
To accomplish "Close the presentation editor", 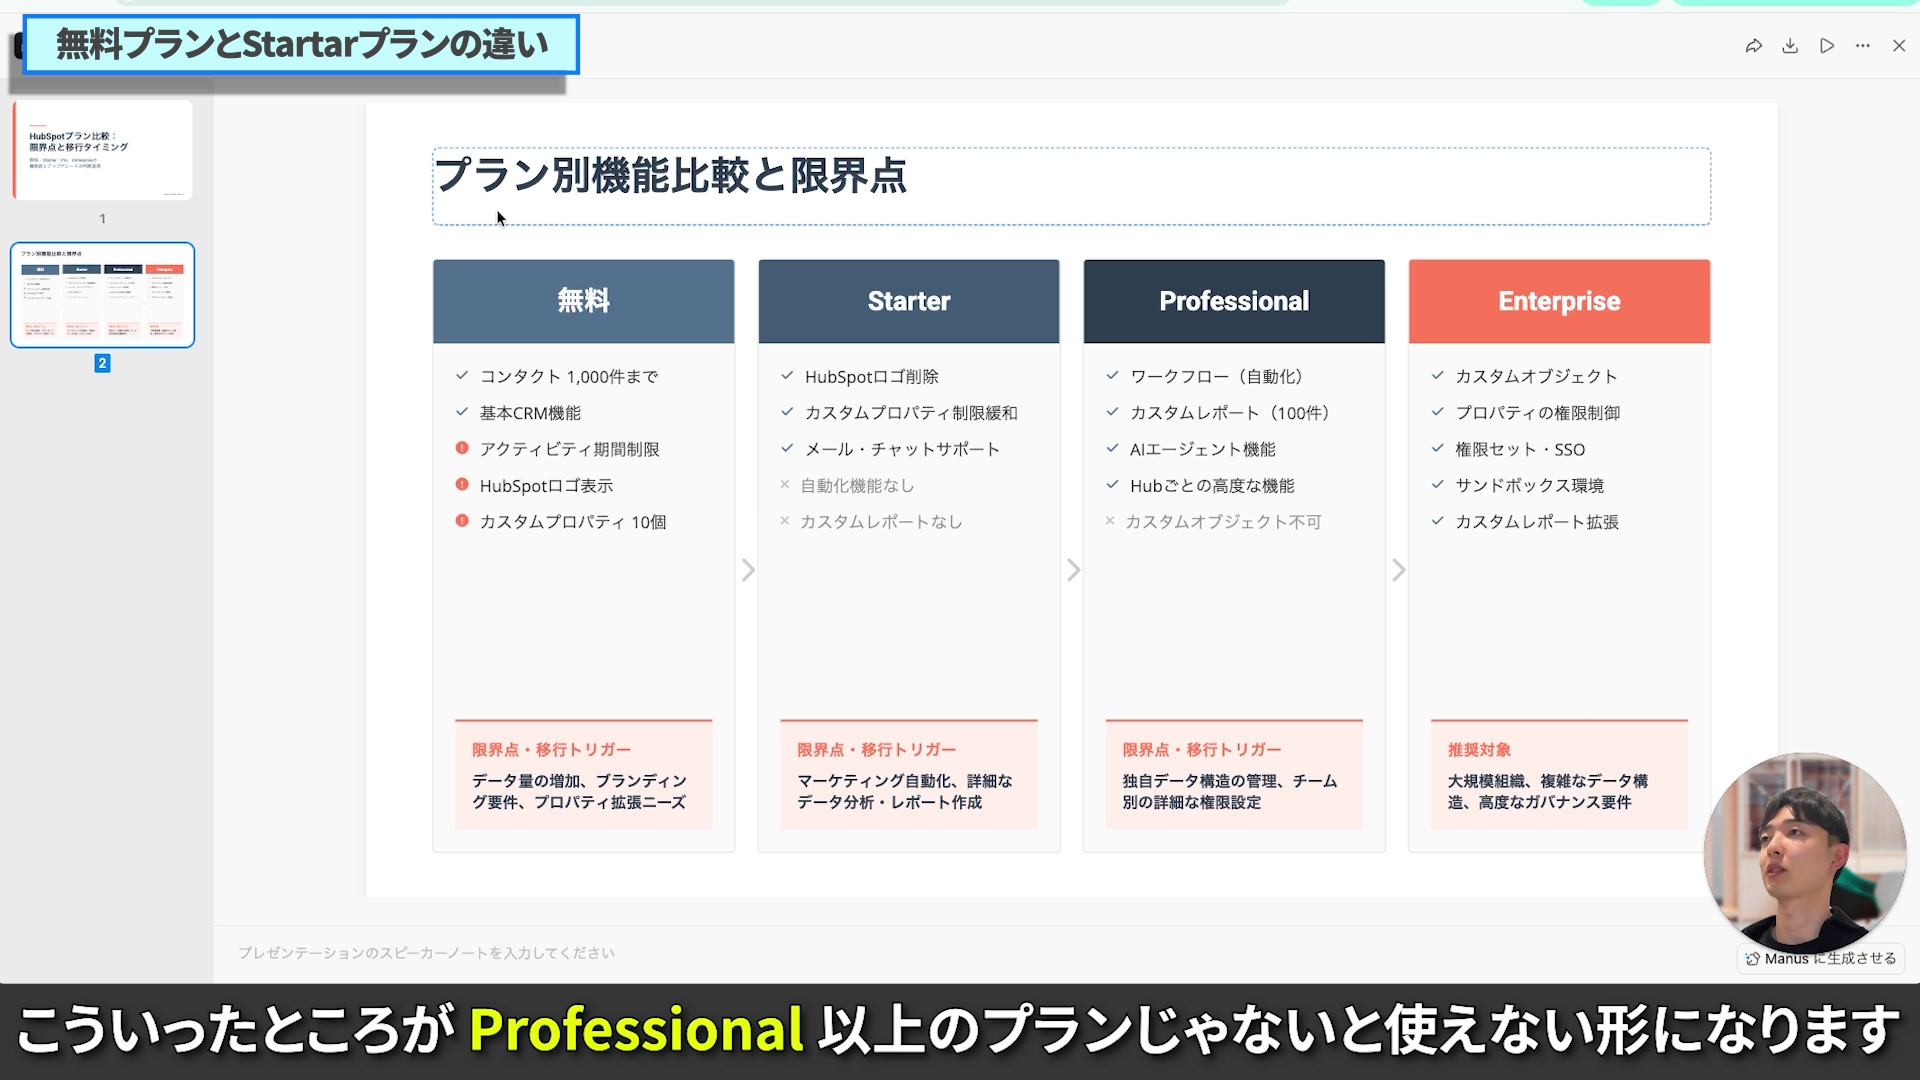I will (1898, 45).
